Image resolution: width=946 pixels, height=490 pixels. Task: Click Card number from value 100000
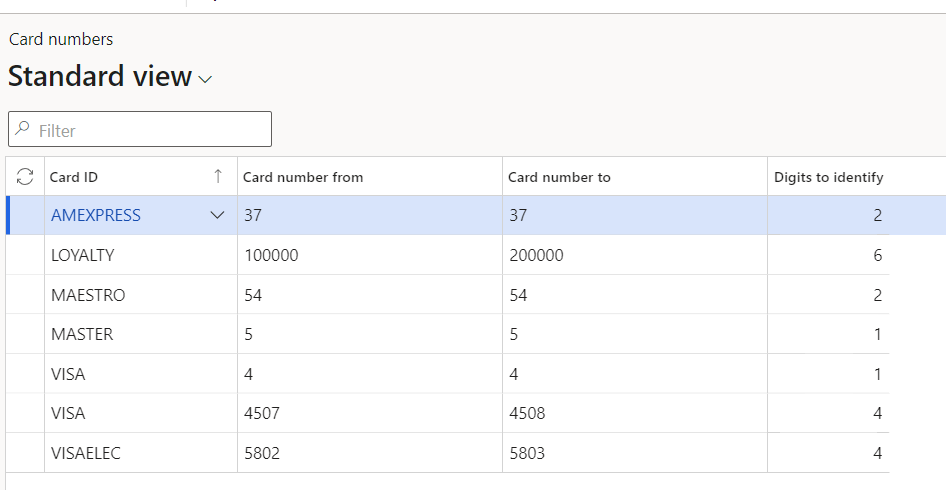click(271, 255)
